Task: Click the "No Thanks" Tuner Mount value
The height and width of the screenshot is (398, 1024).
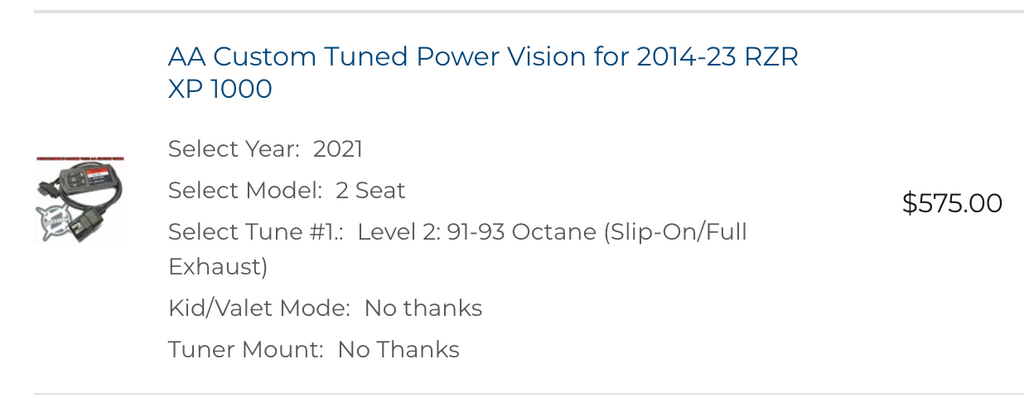Action: point(398,349)
